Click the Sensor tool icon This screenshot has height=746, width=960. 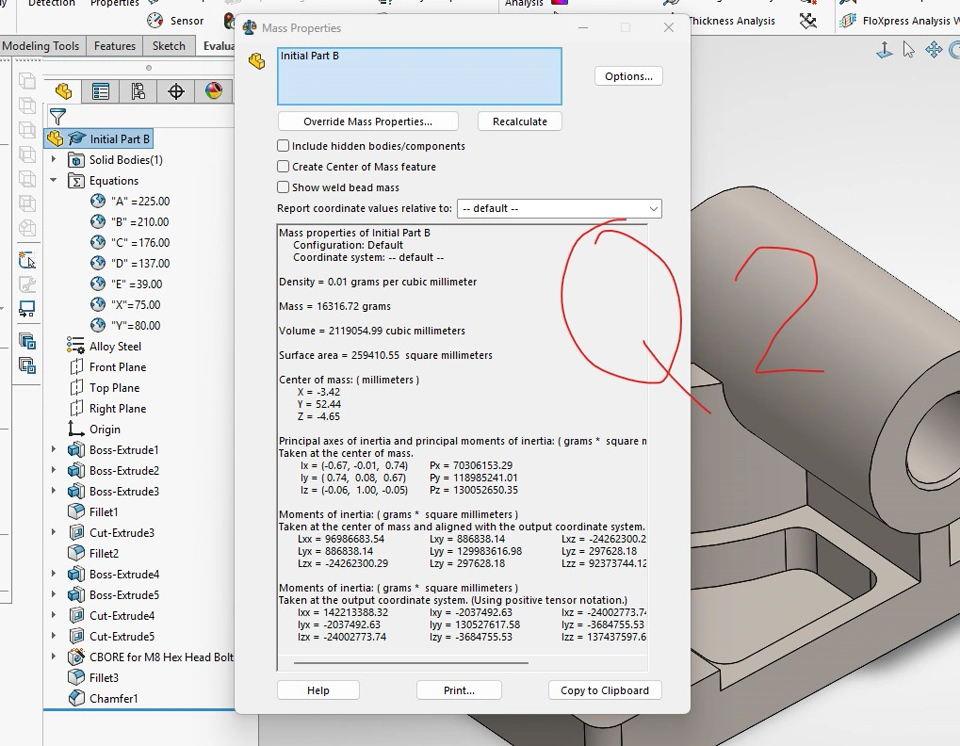pos(155,21)
